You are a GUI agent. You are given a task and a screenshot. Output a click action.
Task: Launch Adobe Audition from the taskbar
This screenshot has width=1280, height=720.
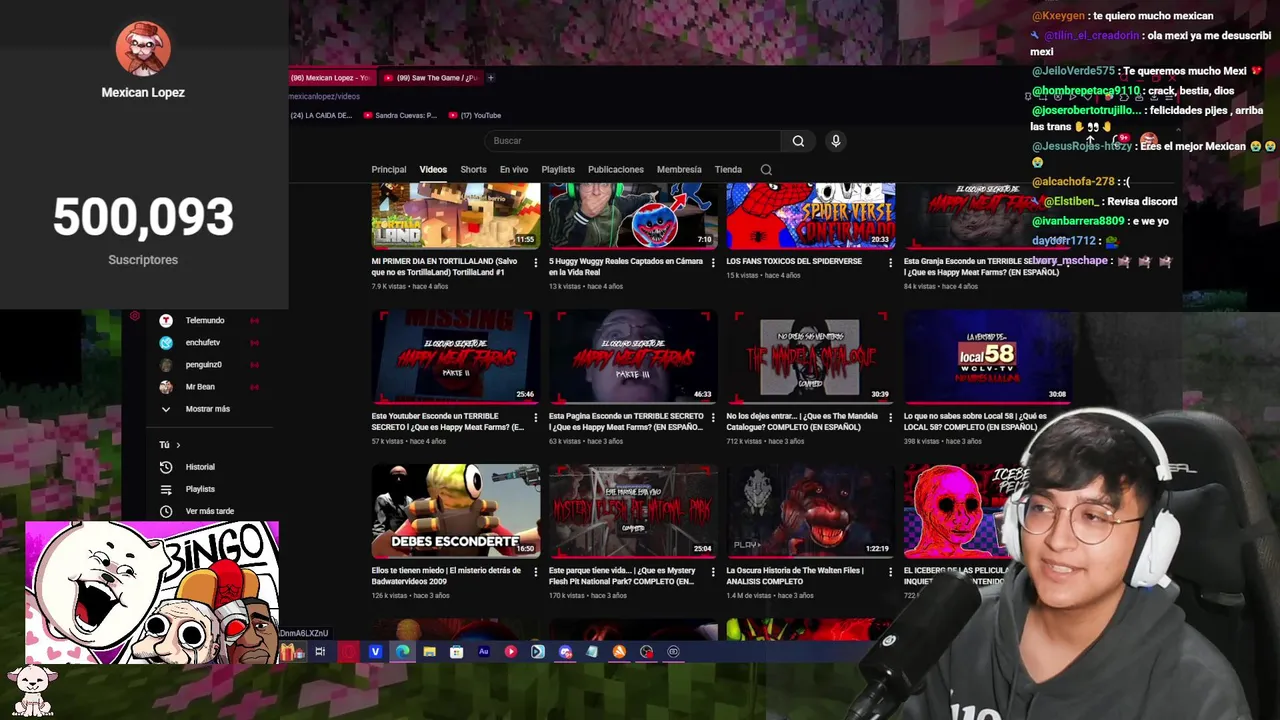[x=483, y=652]
